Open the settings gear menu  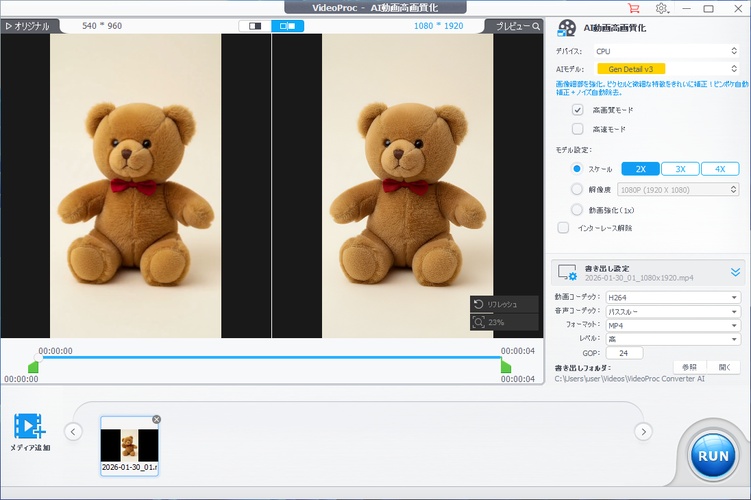[x=662, y=8]
